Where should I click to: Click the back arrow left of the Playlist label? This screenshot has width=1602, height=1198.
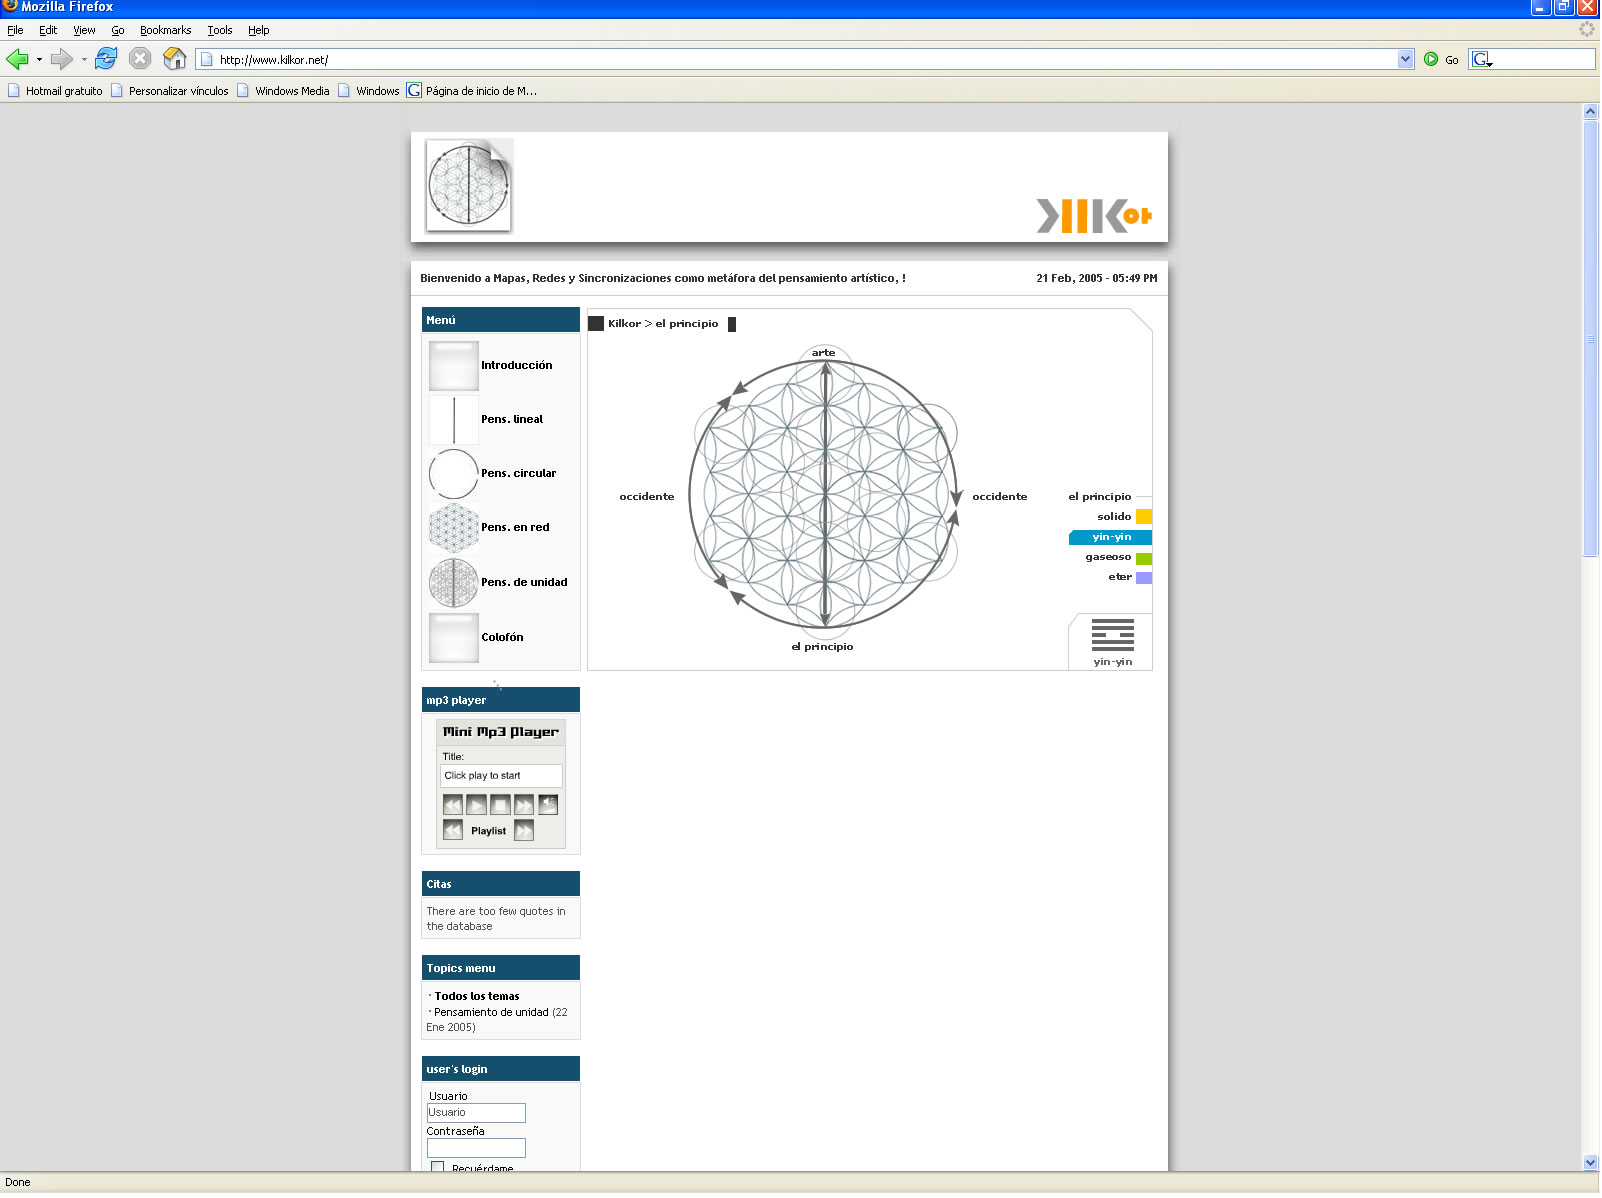pyautogui.click(x=453, y=832)
